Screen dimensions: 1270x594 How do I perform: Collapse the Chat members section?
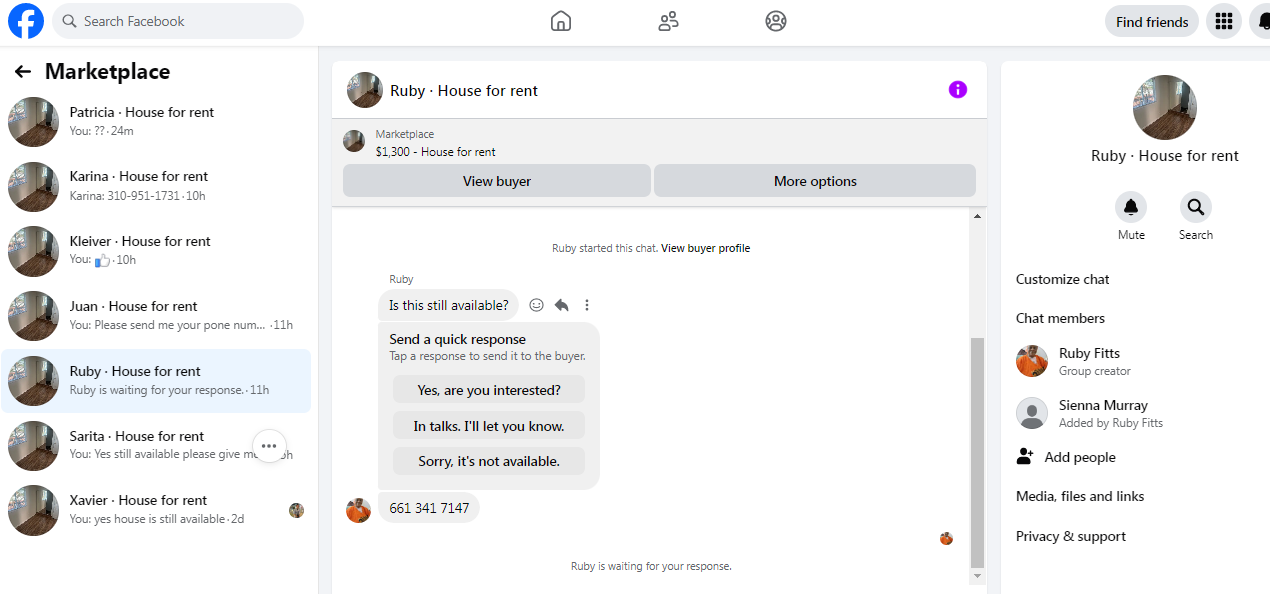(x=1135, y=318)
